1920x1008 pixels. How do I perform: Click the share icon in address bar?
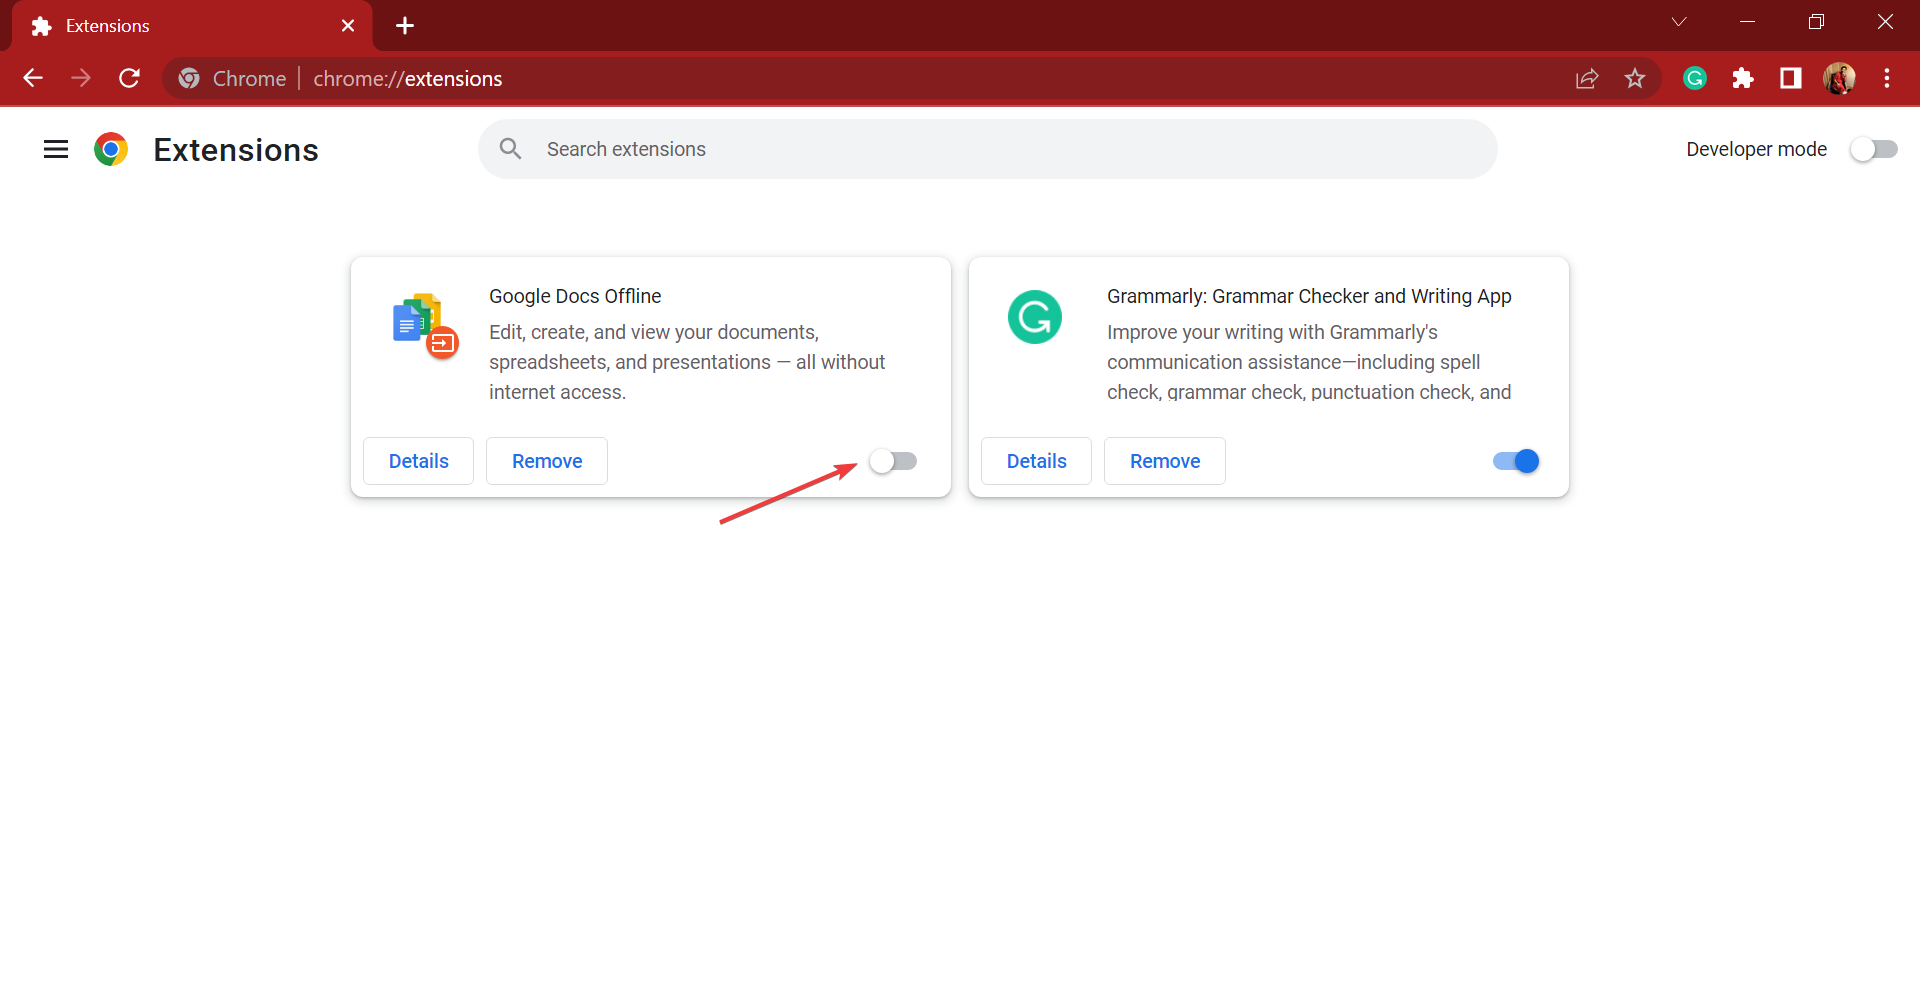click(x=1587, y=78)
